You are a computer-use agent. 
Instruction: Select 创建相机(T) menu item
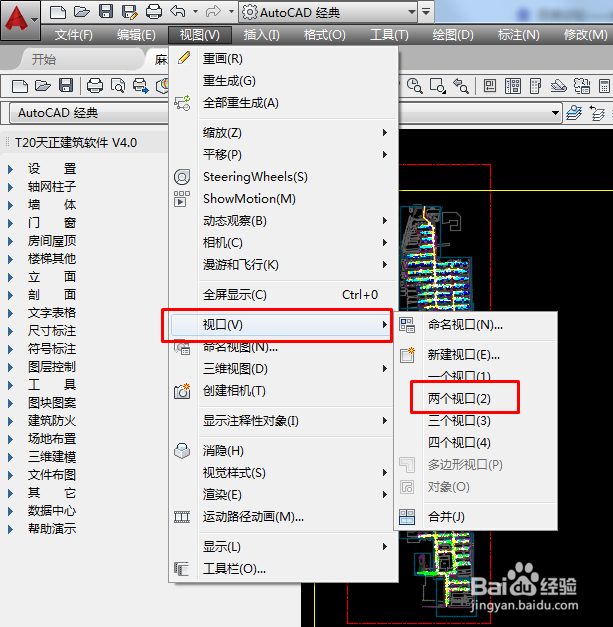click(283, 391)
